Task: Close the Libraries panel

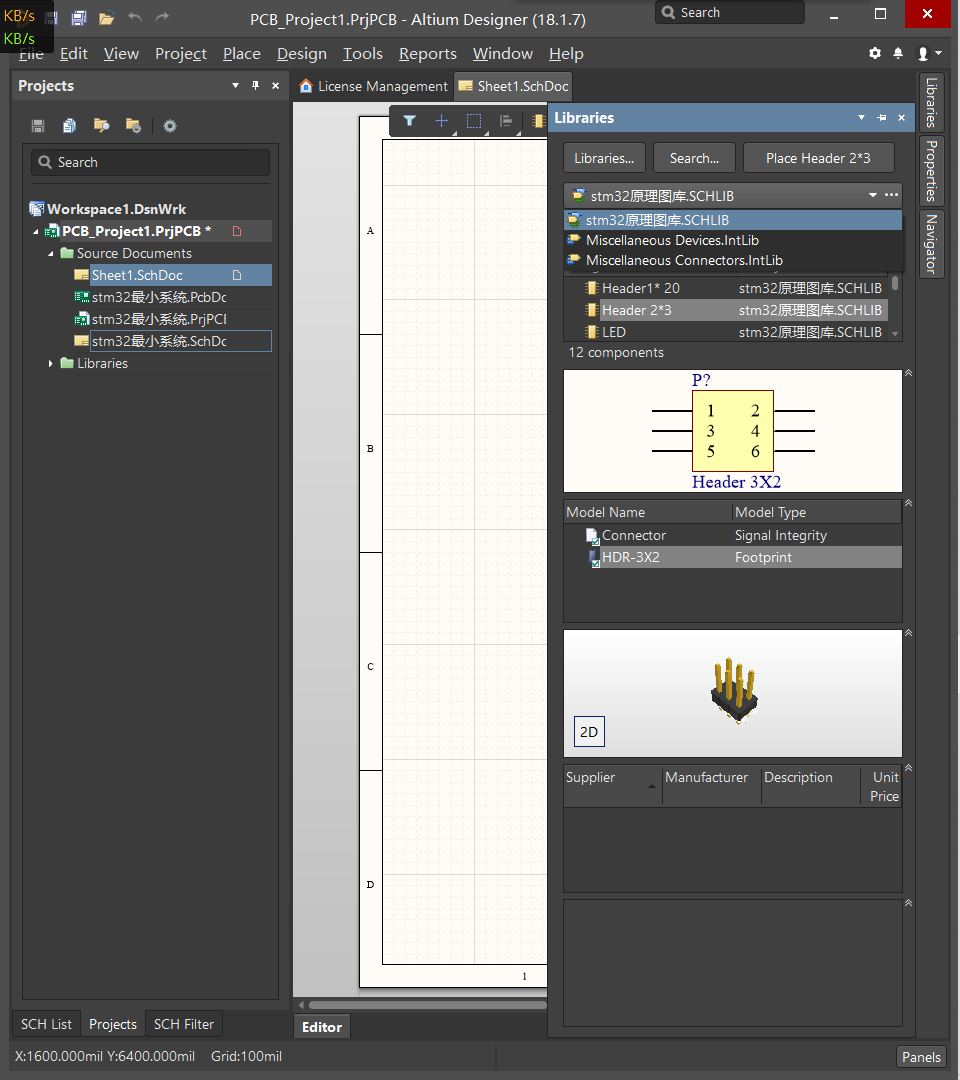Action: click(x=901, y=118)
